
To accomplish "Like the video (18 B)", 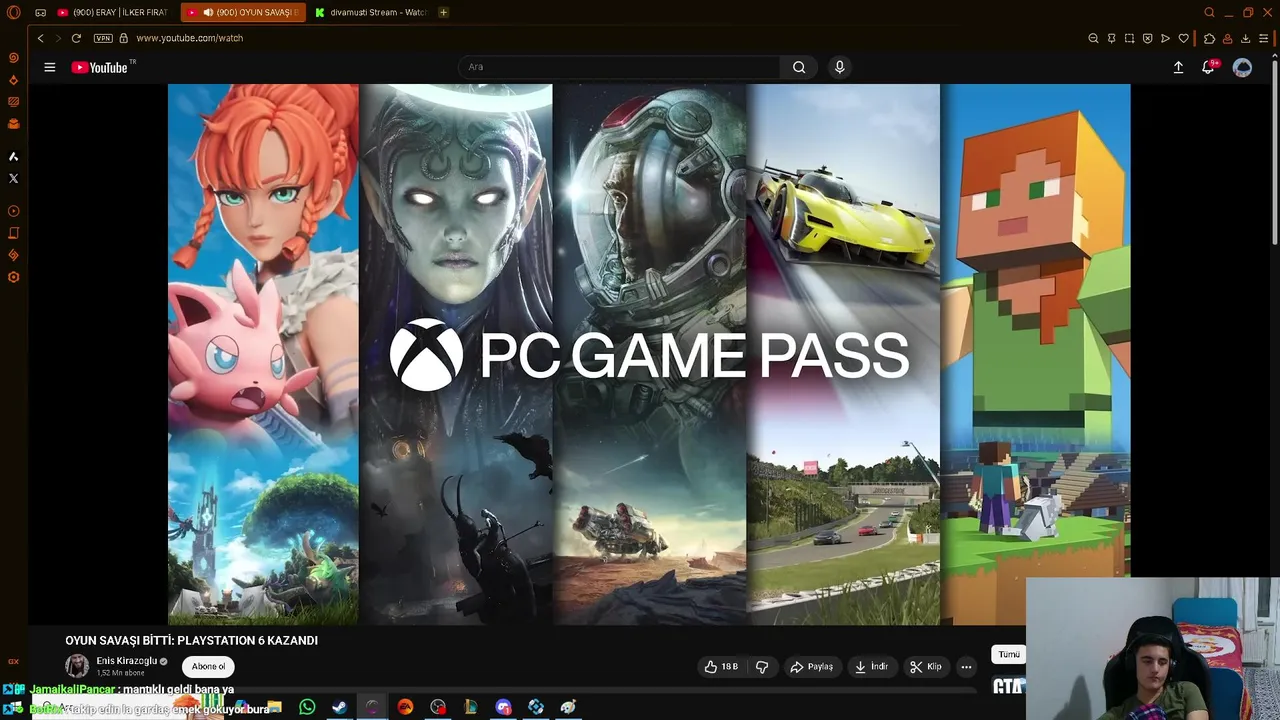I will click(x=722, y=666).
